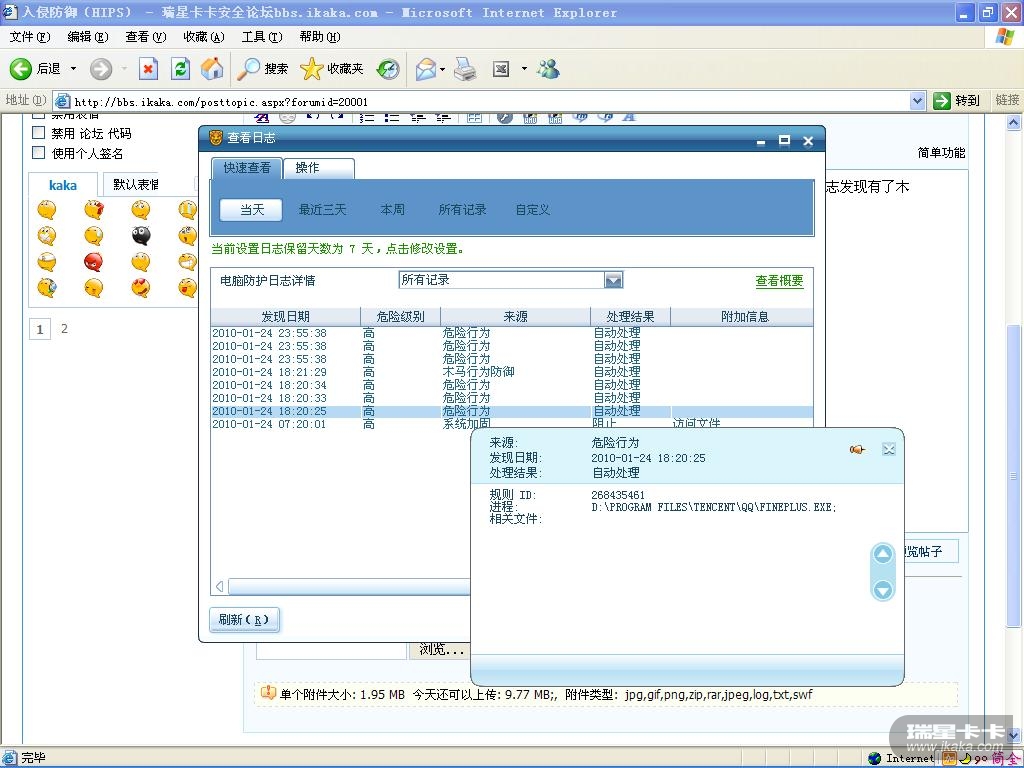The image size is (1024, 768).
Task: Insert the black-faced emoticon
Action: pos(141,236)
